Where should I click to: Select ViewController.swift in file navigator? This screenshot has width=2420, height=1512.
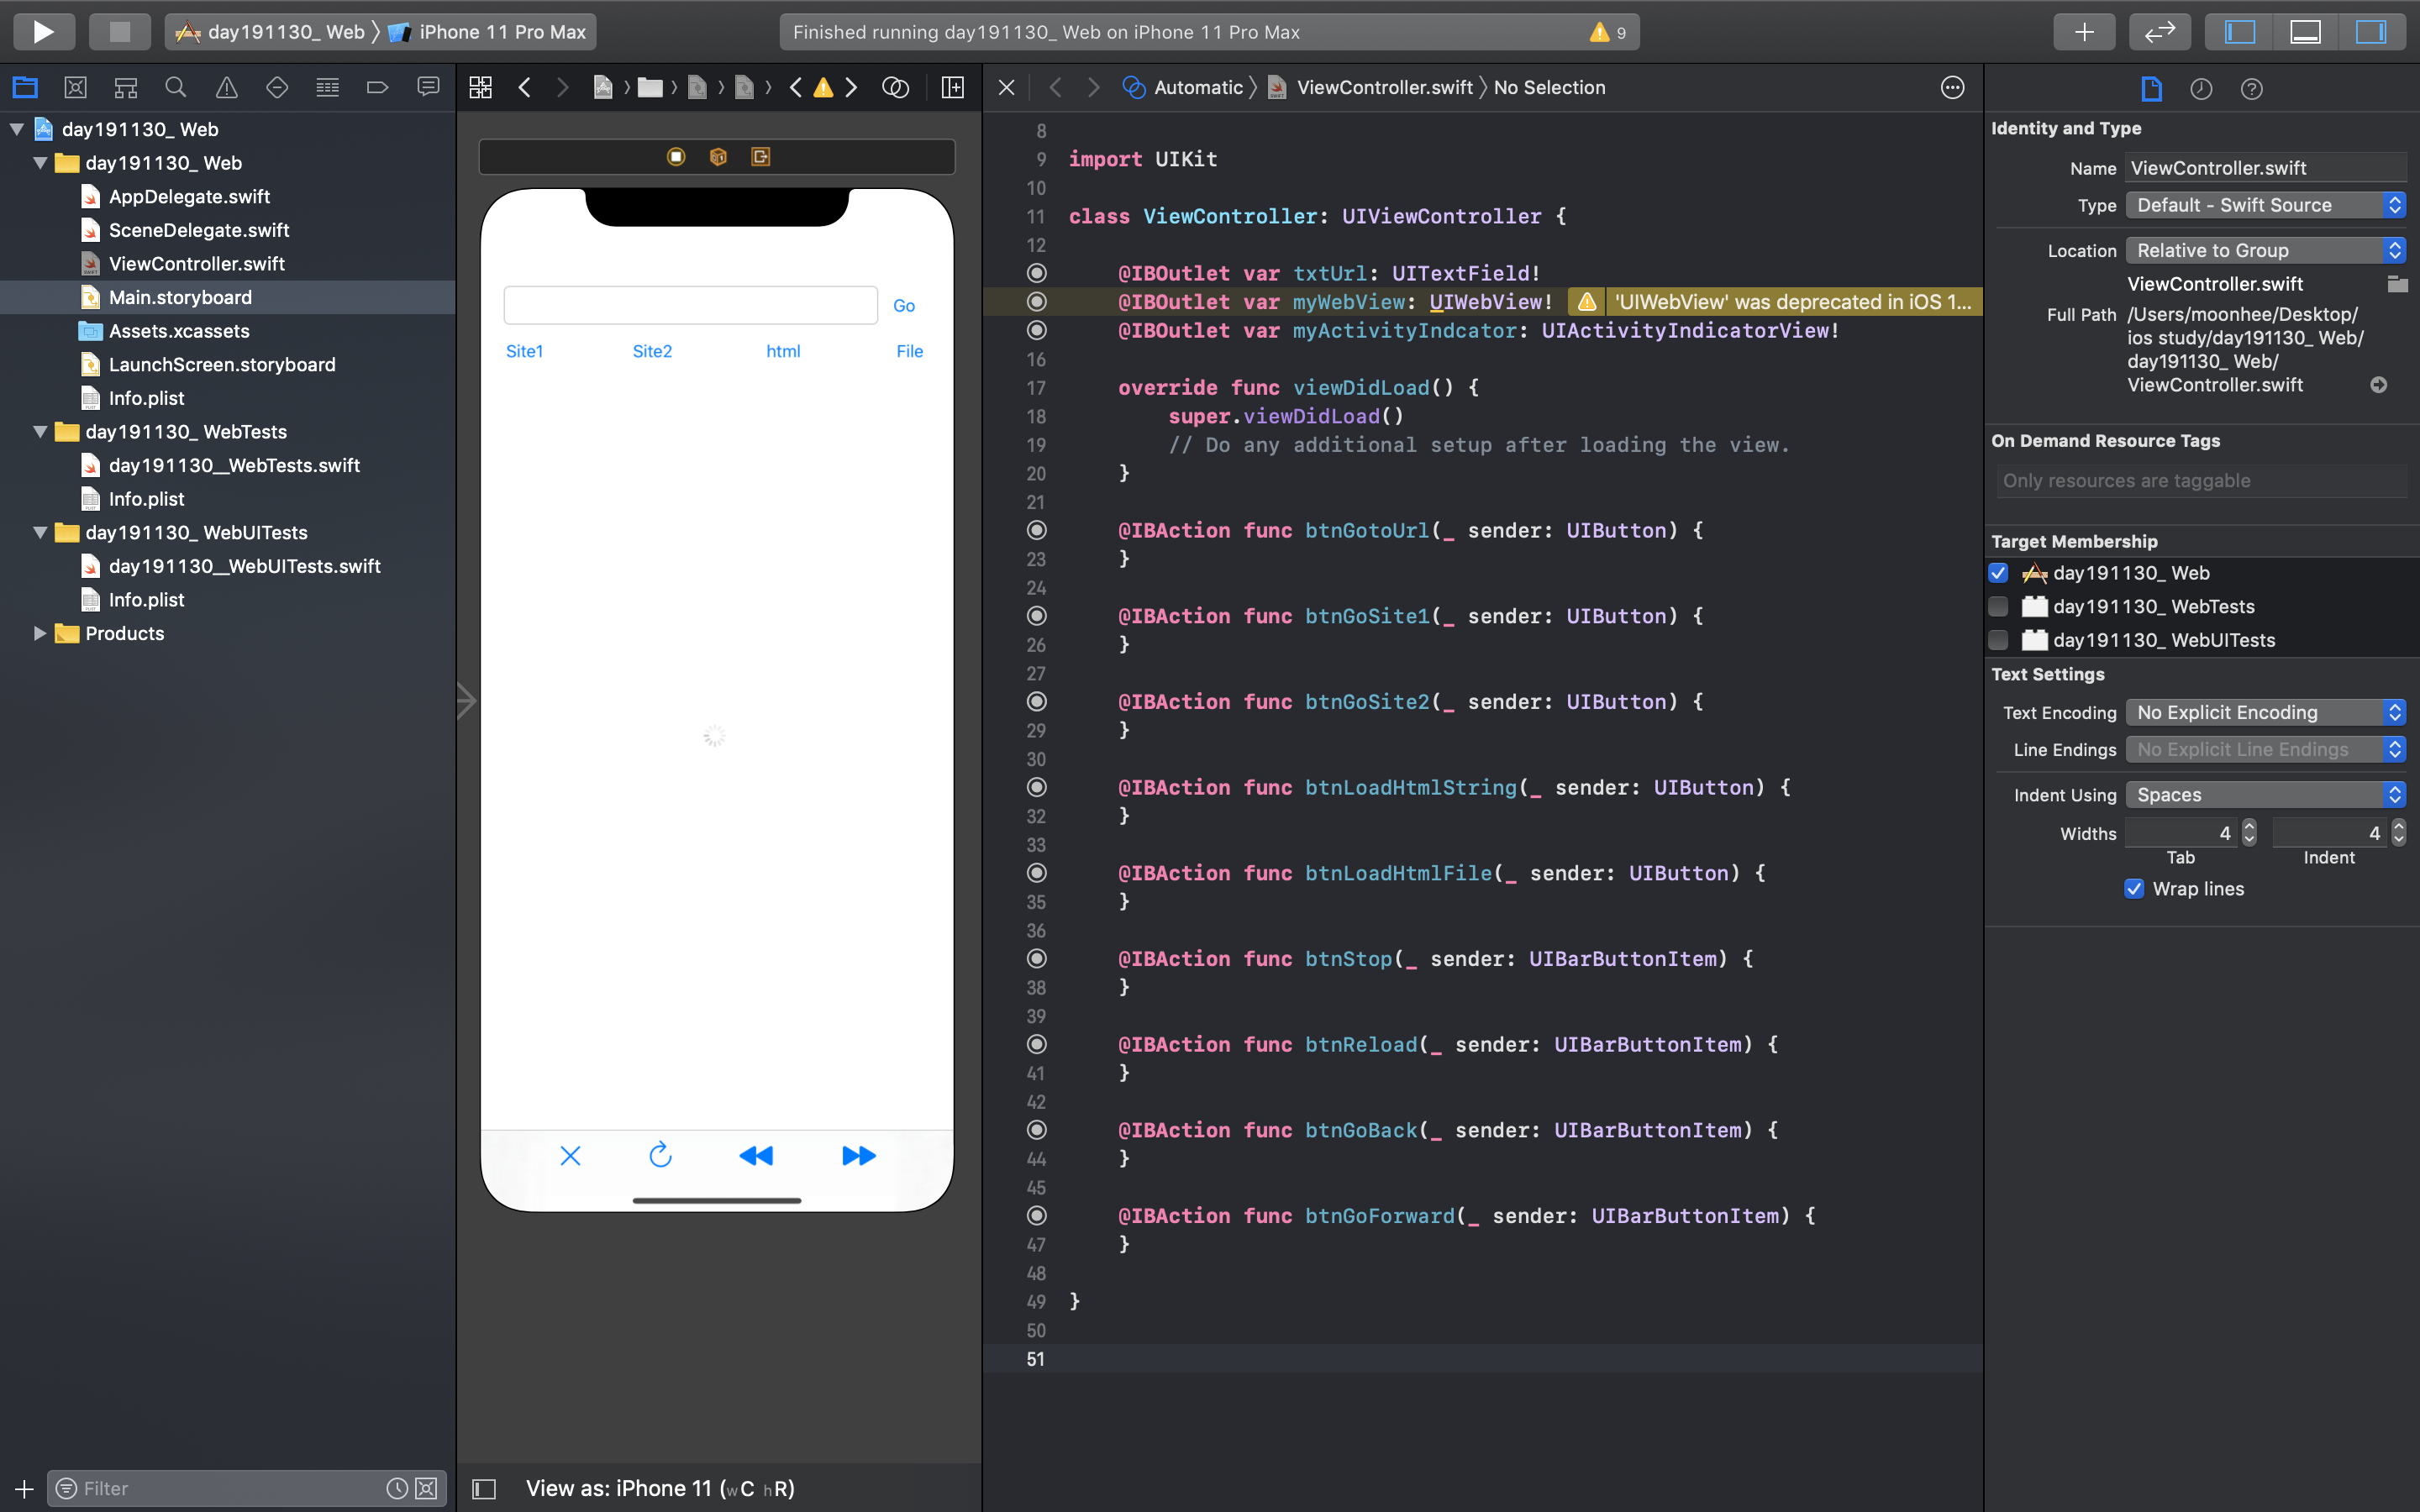click(x=197, y=264)
